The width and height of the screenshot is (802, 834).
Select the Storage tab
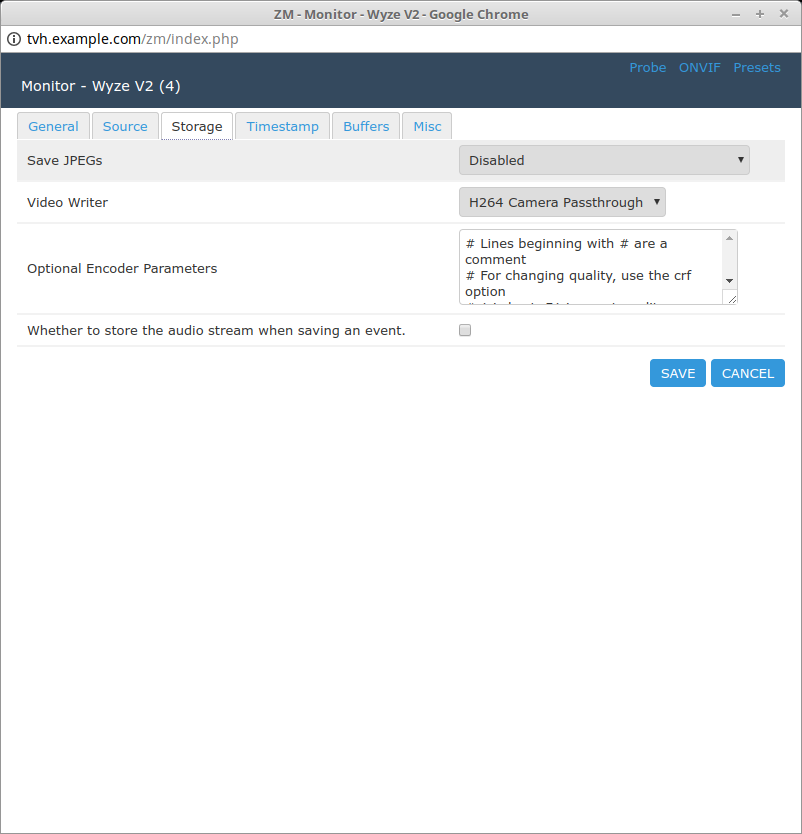(x=197, y=127)
